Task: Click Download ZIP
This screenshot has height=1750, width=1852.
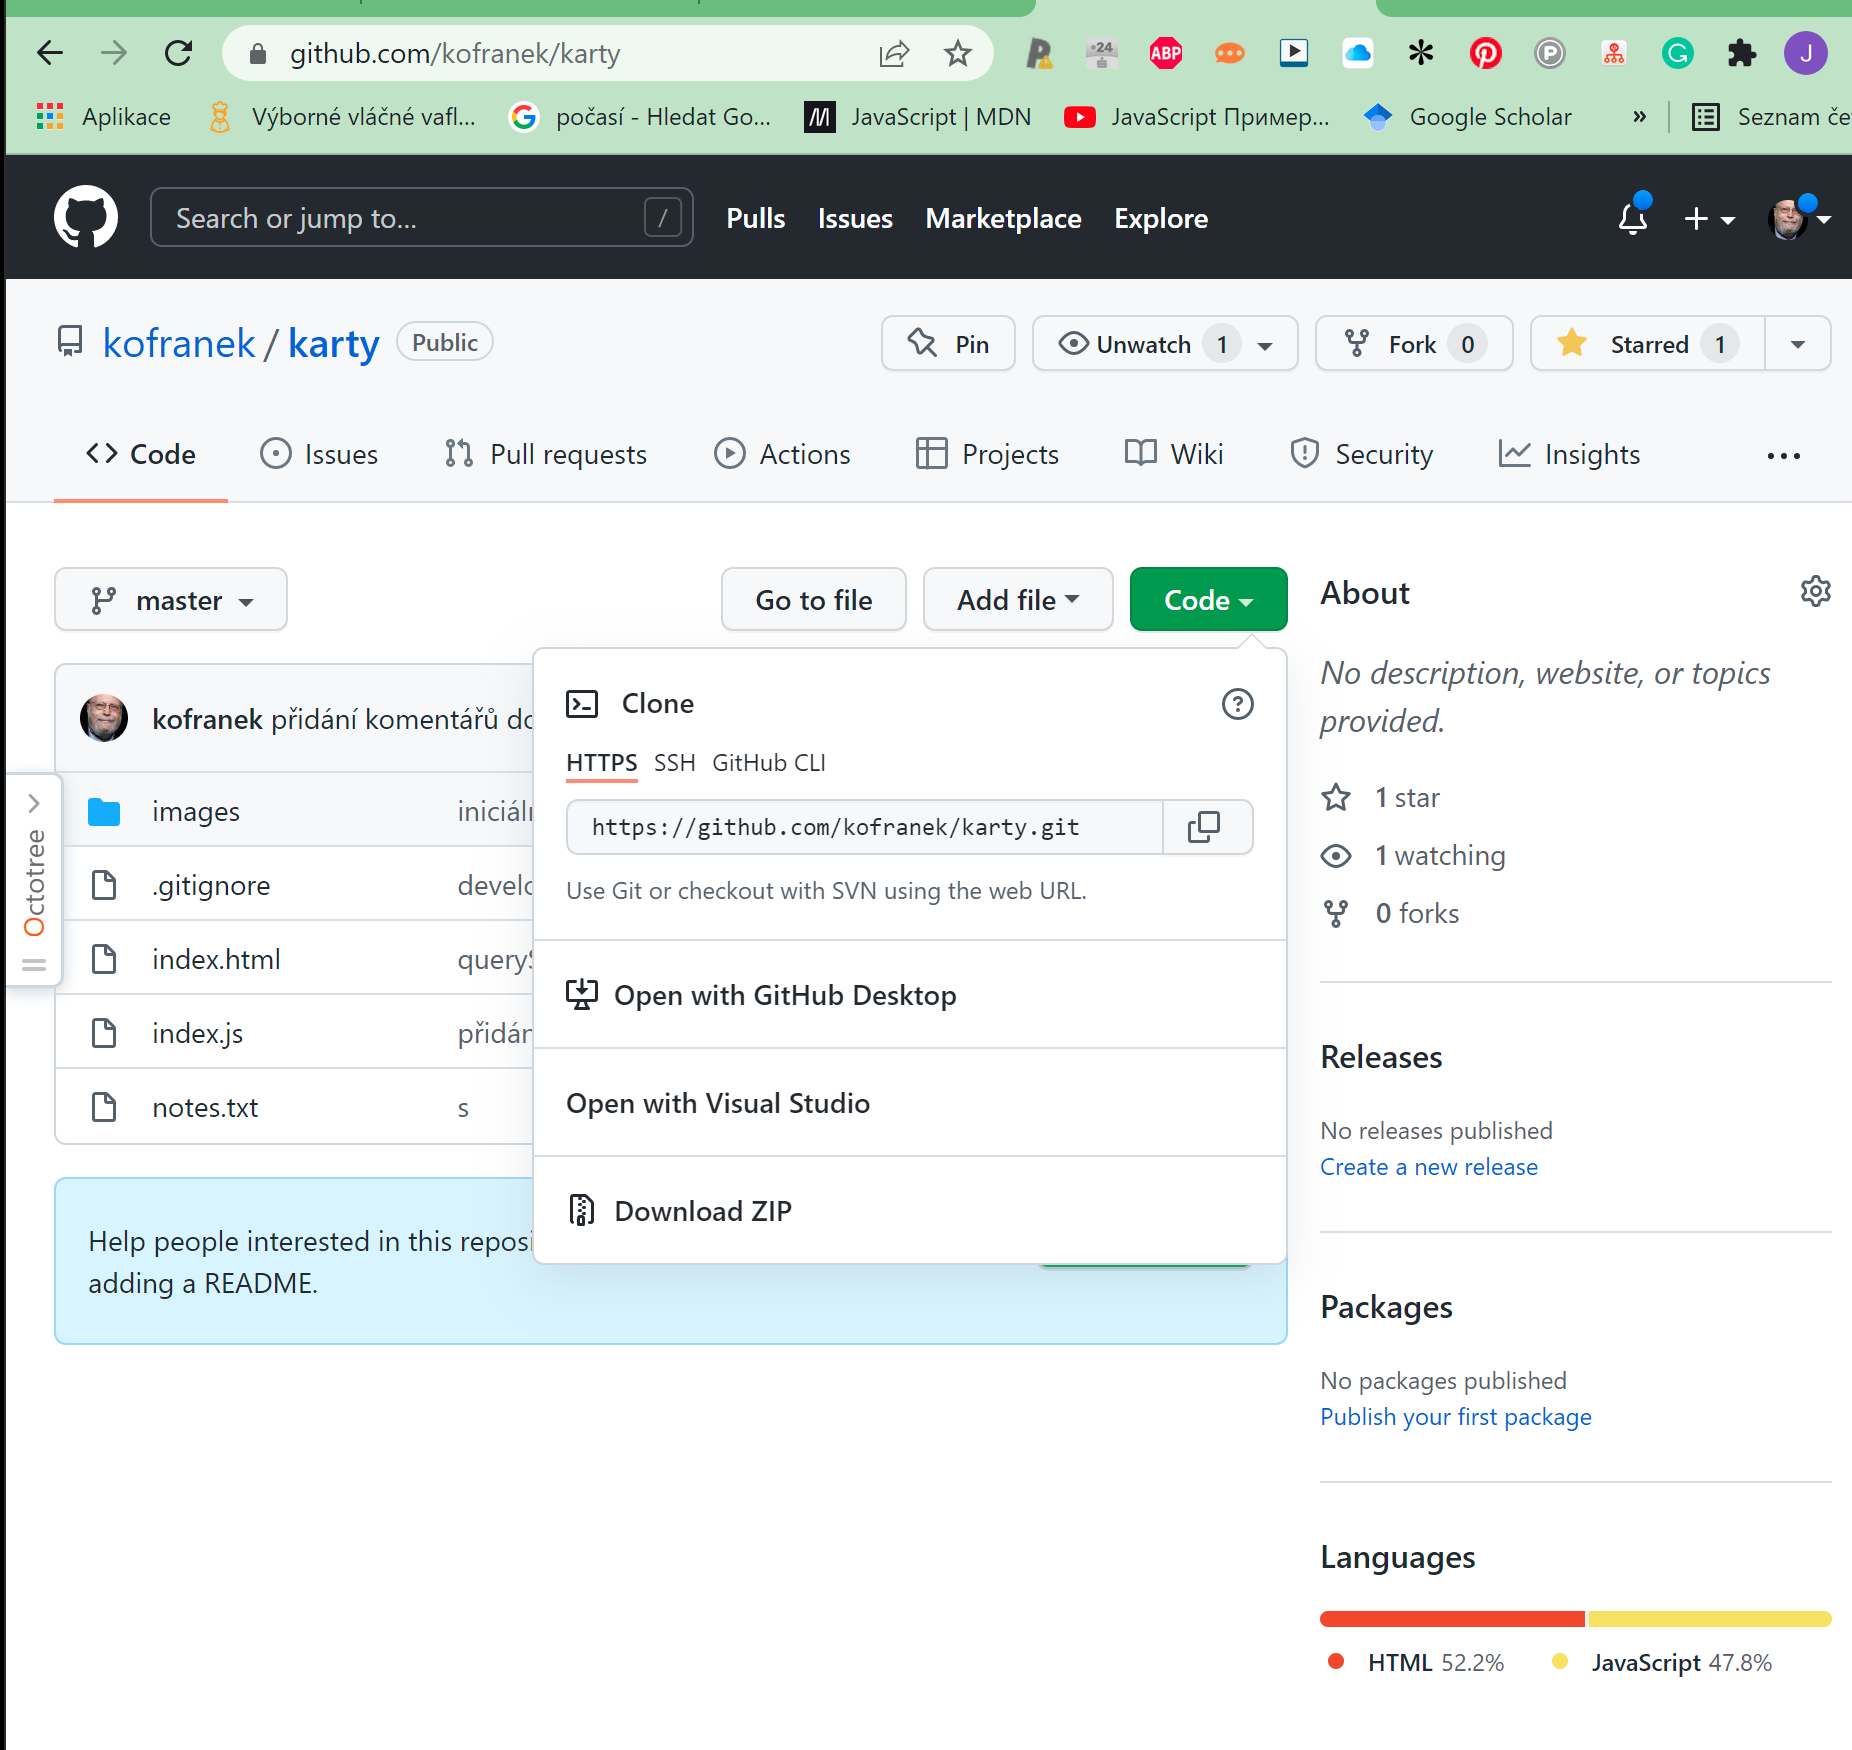Action: pyautogui.click(x=702, y=1211)
